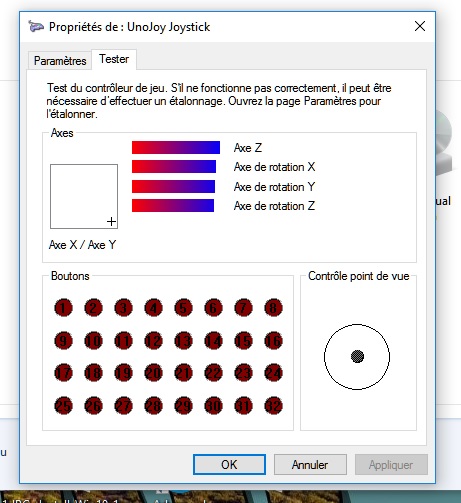Click button indicator 8
The height and width of the screenshot is (503, 461).
point(273,307)
